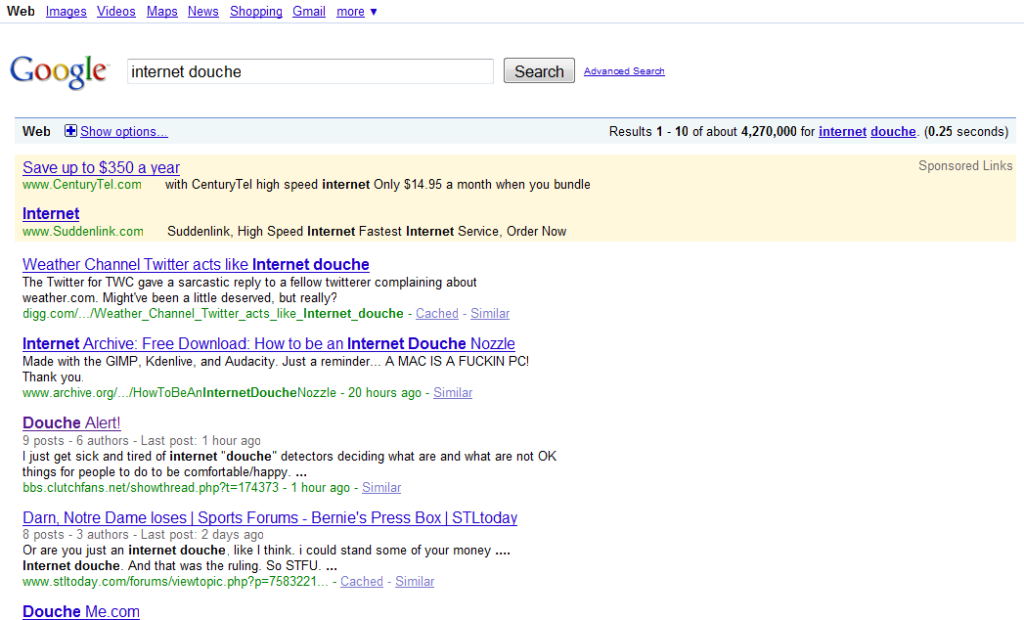This screenshot has height=620, width=1024.
Task: Find pages Similar to archive.org result
Action: click(453, 393)
